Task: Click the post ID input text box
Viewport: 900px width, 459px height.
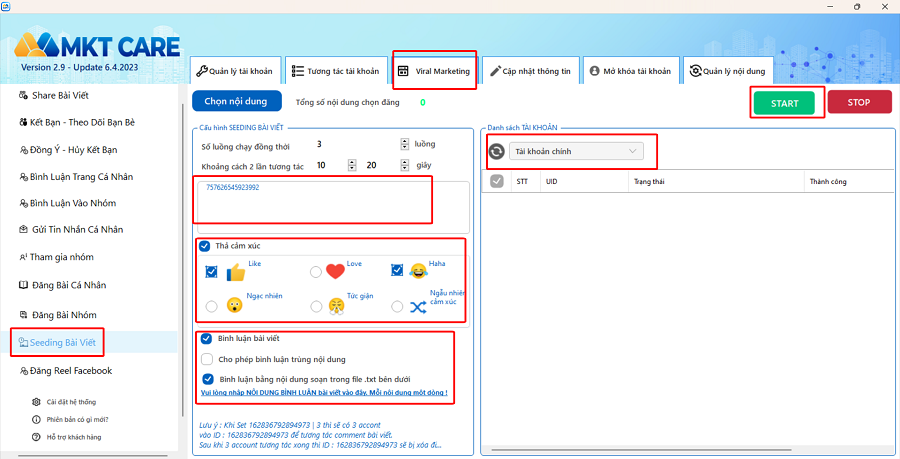Action: point(333,207)
